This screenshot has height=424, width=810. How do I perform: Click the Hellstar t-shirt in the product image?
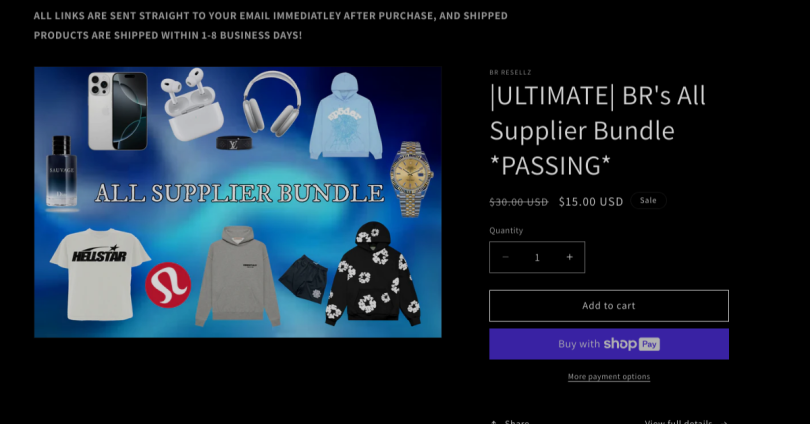tap(100, 273)
